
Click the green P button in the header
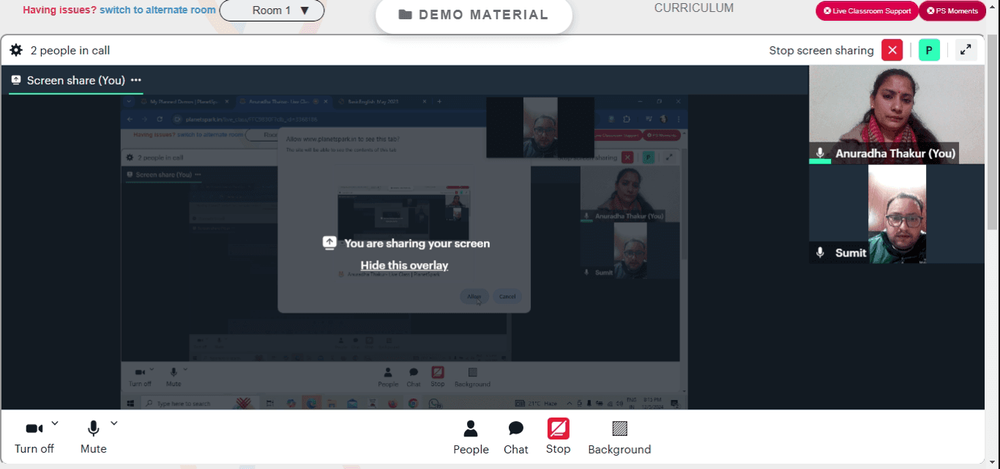click(929, 50)
